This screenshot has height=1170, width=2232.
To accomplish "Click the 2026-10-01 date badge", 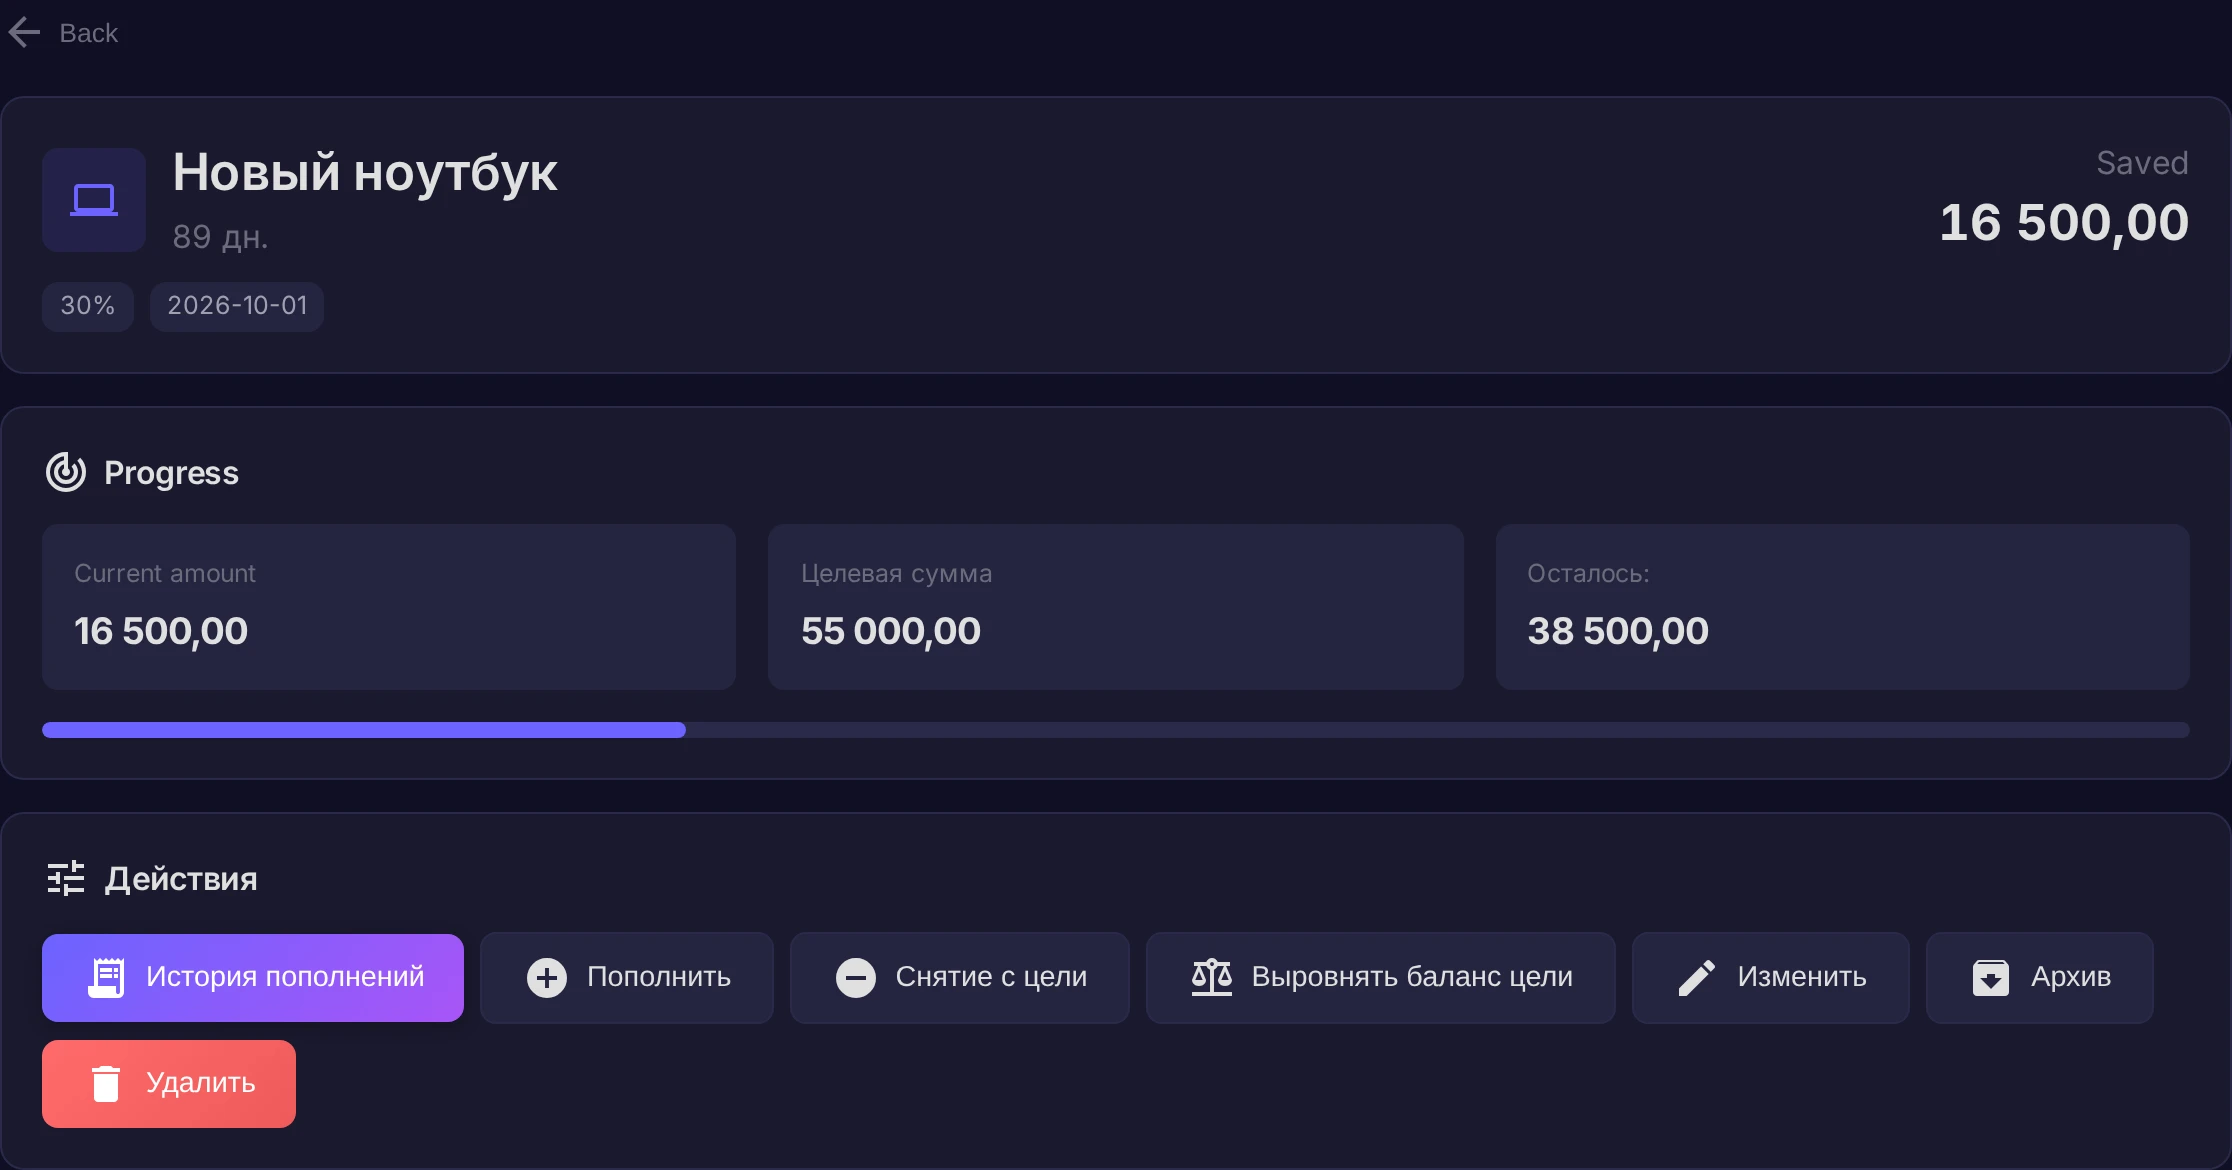I will pyautogui.click(x=237, y=306).
